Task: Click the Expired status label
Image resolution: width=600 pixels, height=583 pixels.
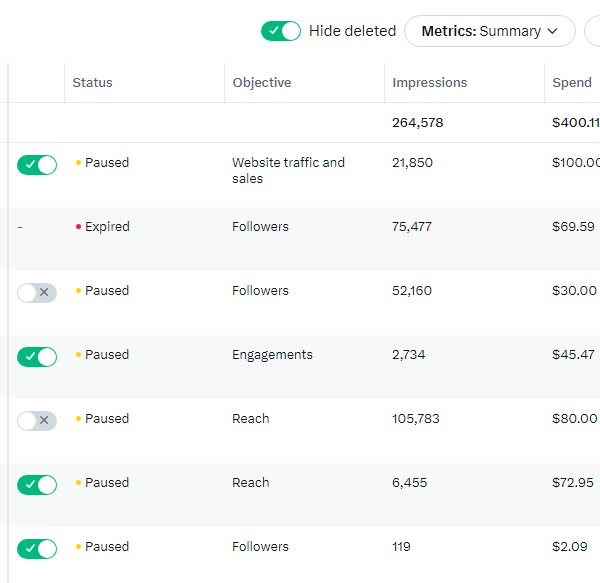Action: click(107, 226)
